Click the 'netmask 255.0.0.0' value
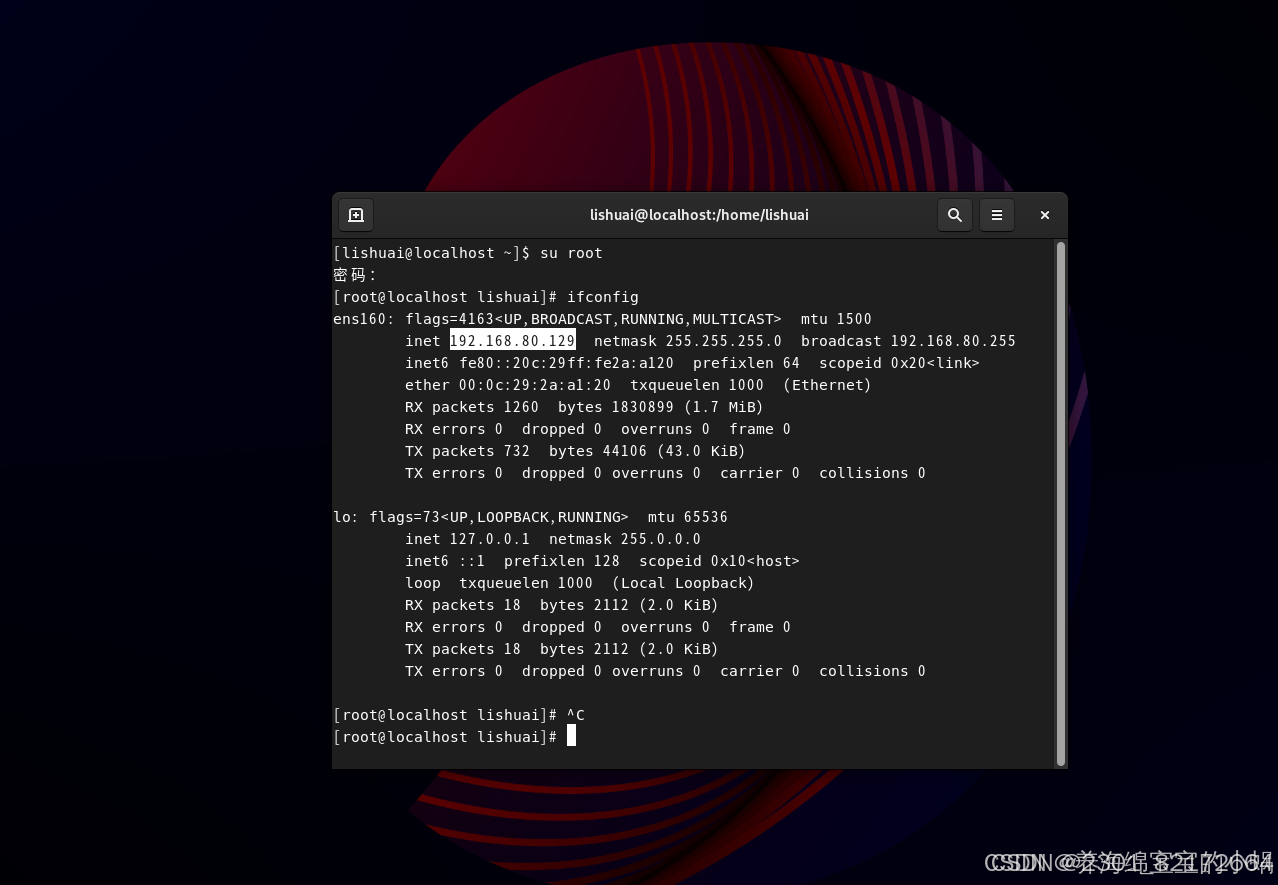Viewport: 1278px width, 885px height. (x=625, y=539)
